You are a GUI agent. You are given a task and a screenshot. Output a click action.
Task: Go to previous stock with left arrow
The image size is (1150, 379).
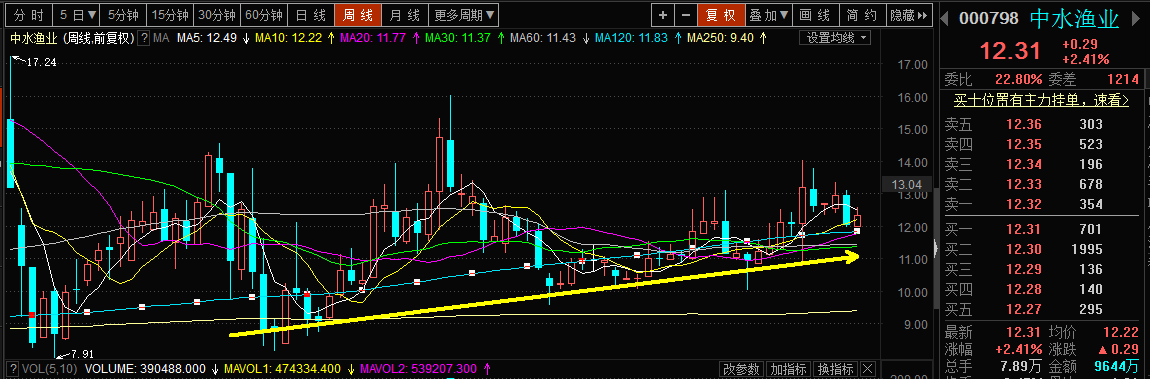pos(945,18)
